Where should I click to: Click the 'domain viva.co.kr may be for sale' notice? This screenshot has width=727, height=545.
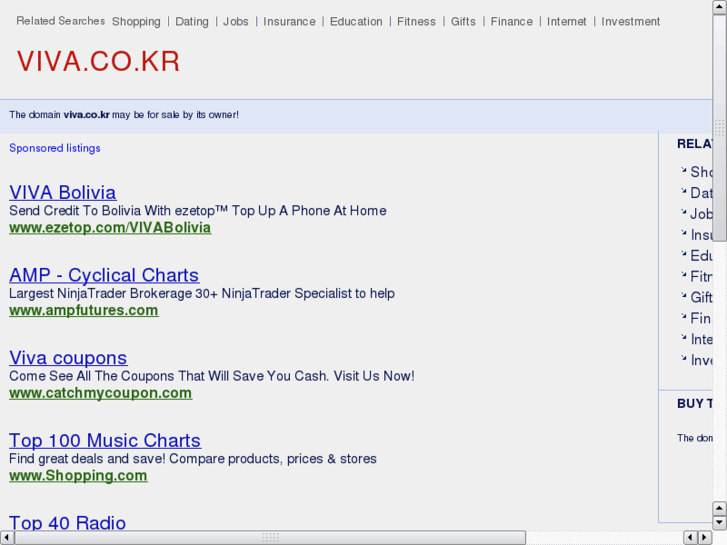coord(124,115)
